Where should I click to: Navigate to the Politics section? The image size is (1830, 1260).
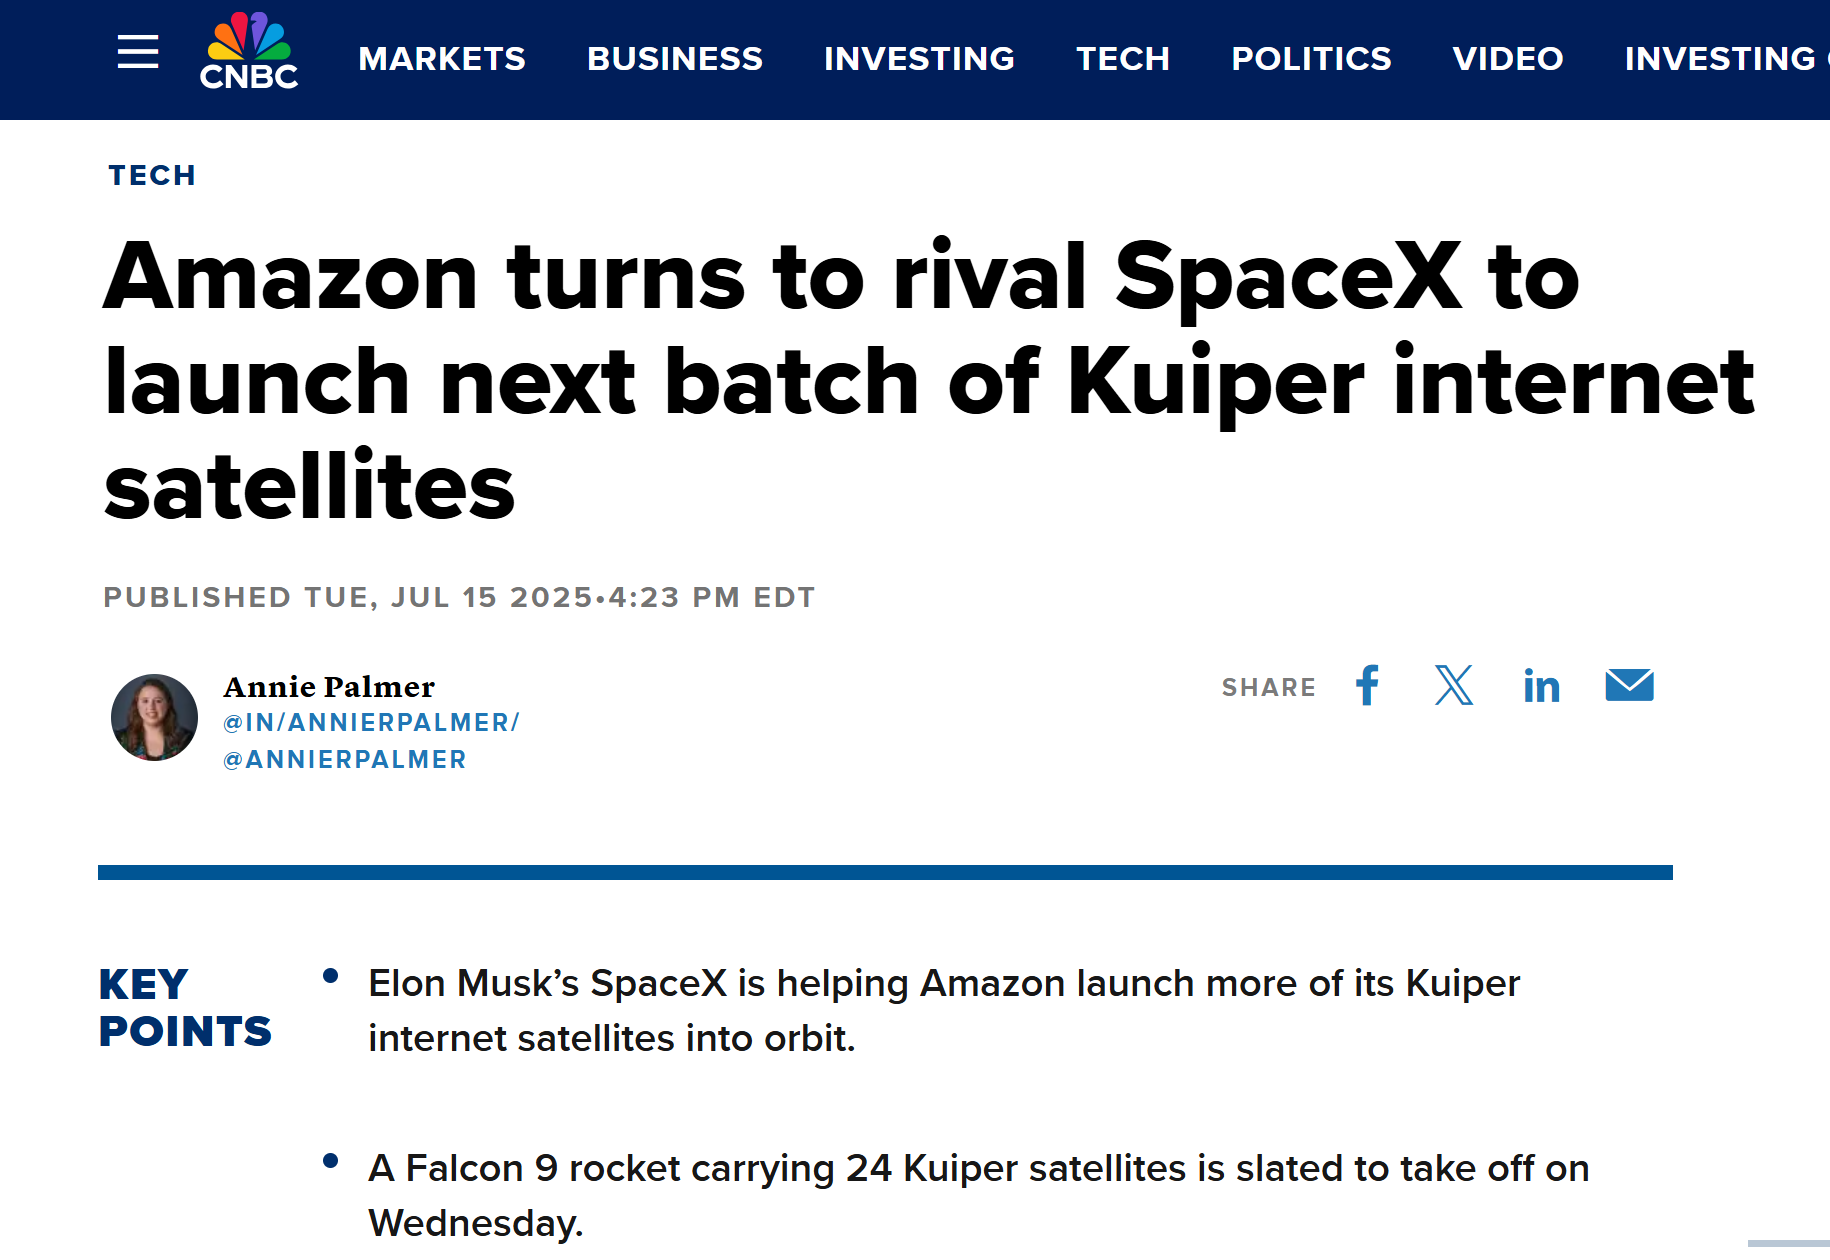(1311, 59)
